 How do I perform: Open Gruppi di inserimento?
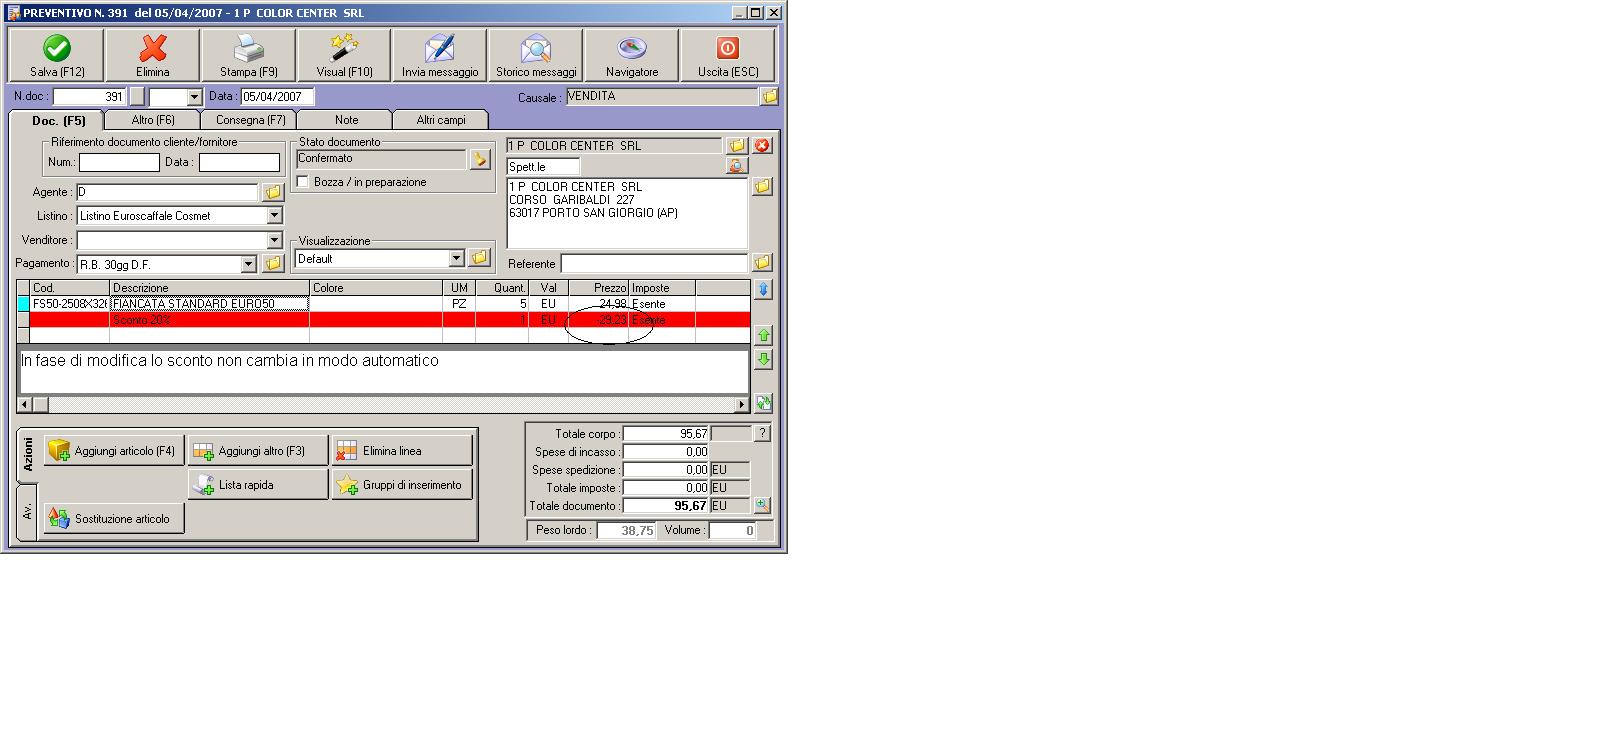coord(402,485)
